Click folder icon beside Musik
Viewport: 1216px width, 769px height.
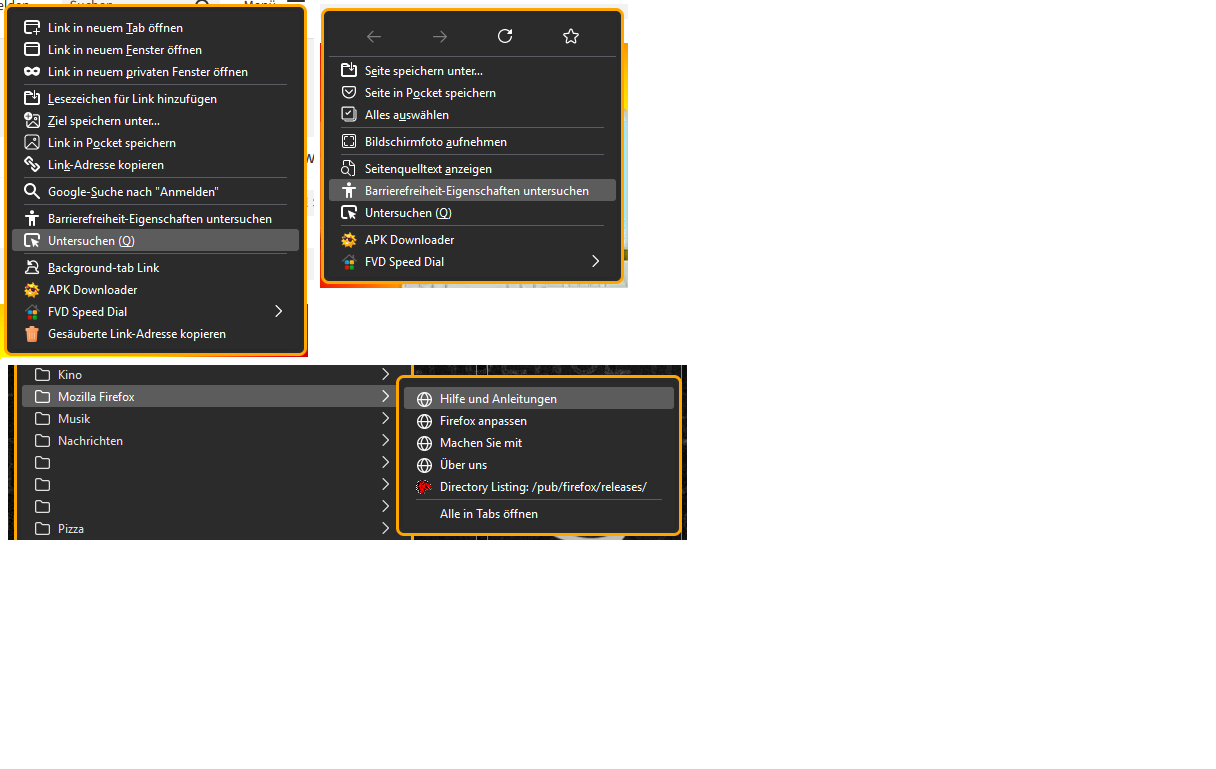click(42, 419)
